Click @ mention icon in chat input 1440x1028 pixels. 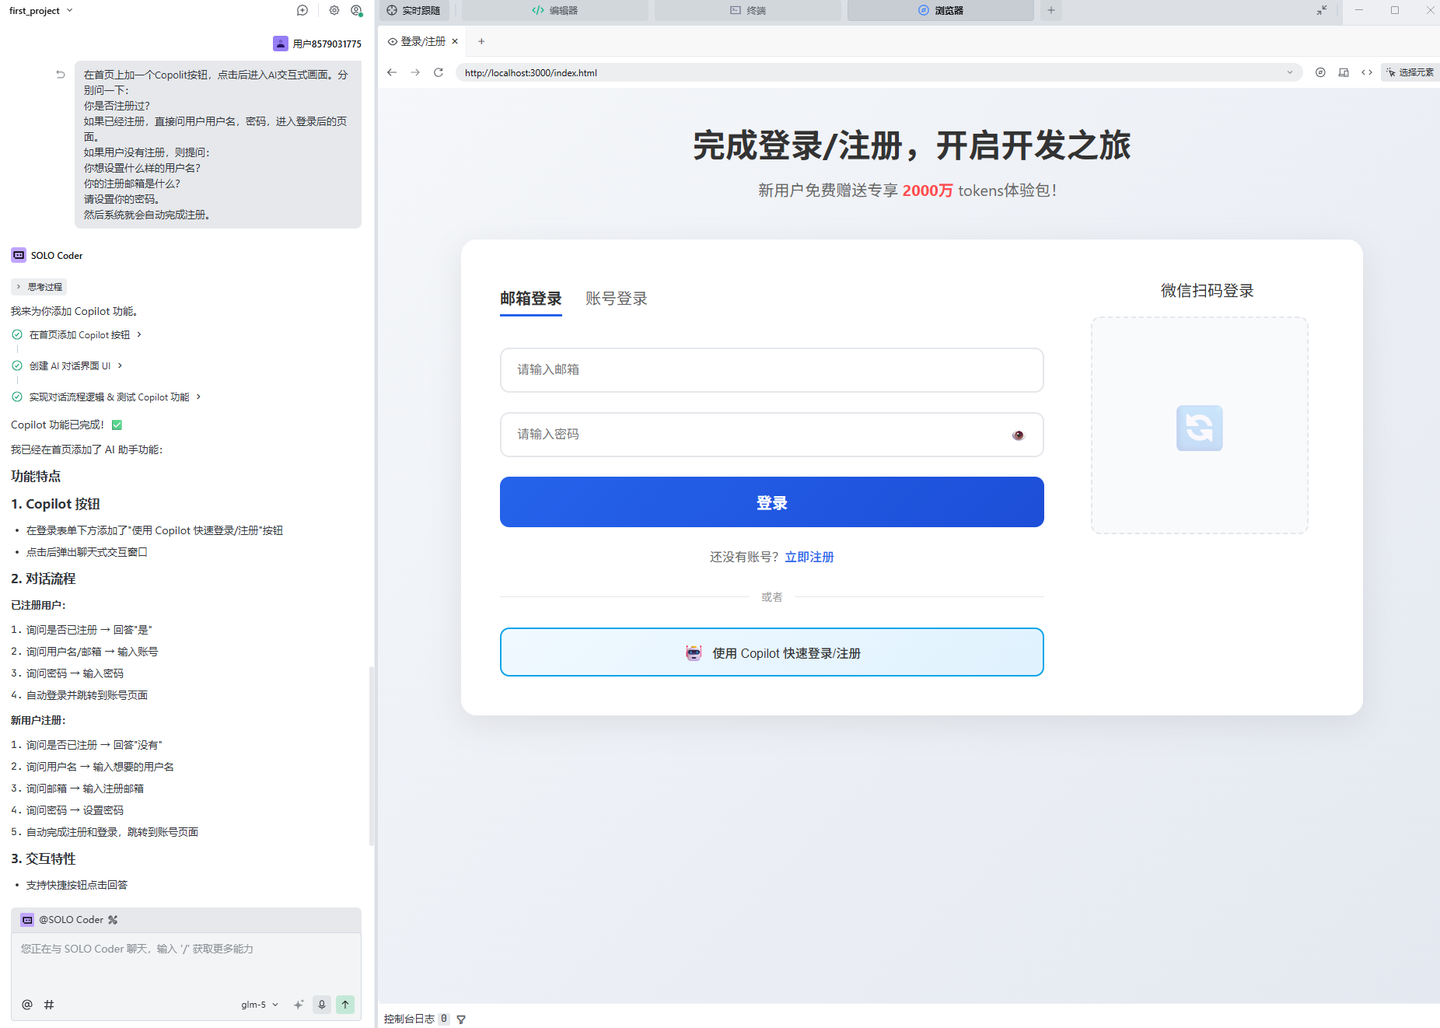tap(27, 1004)
